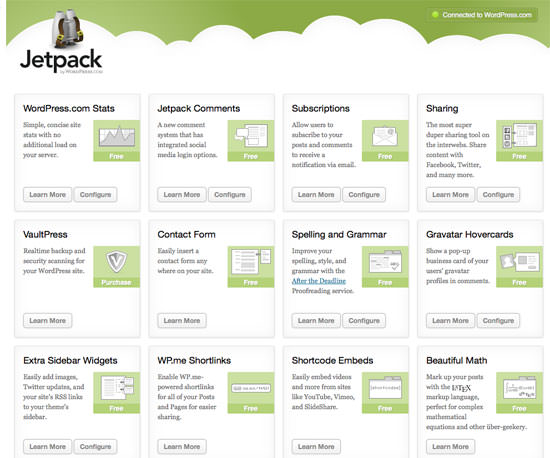Click the Spelling and Grammar icon
The height and width of the screenshot is (458, 550).
point(385,262)
